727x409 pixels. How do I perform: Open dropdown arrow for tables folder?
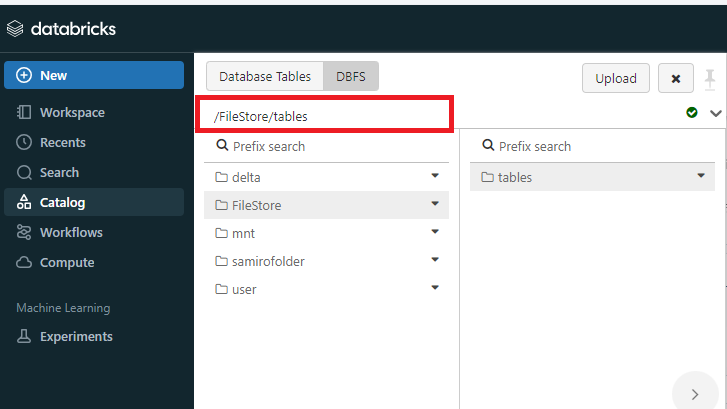tap(702, 176)
